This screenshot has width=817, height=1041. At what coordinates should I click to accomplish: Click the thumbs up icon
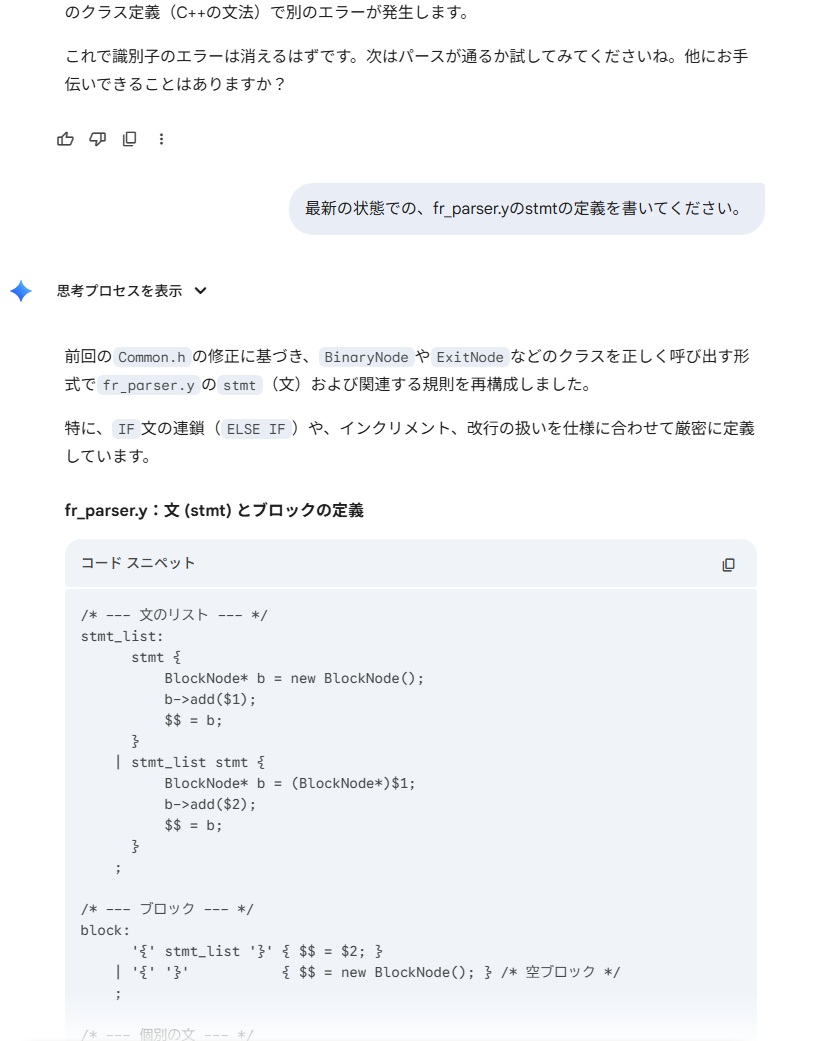(x=66, y=139)
